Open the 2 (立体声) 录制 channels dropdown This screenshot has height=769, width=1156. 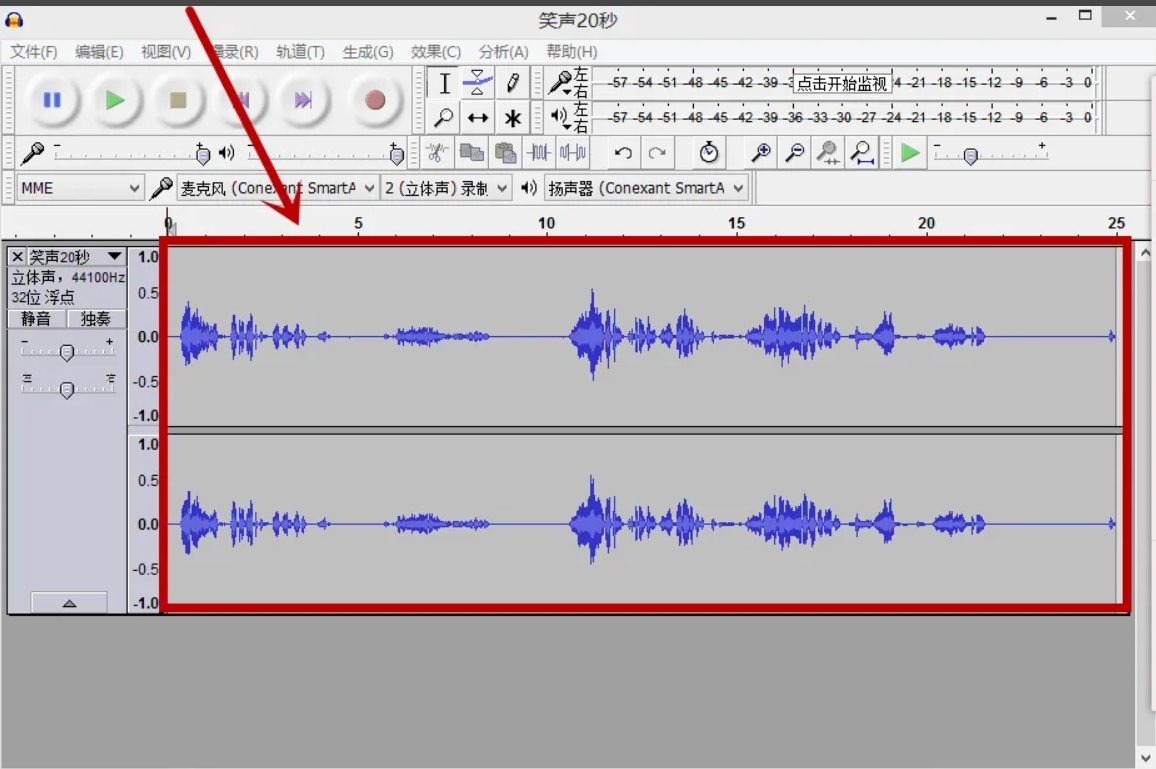point(446,188)
